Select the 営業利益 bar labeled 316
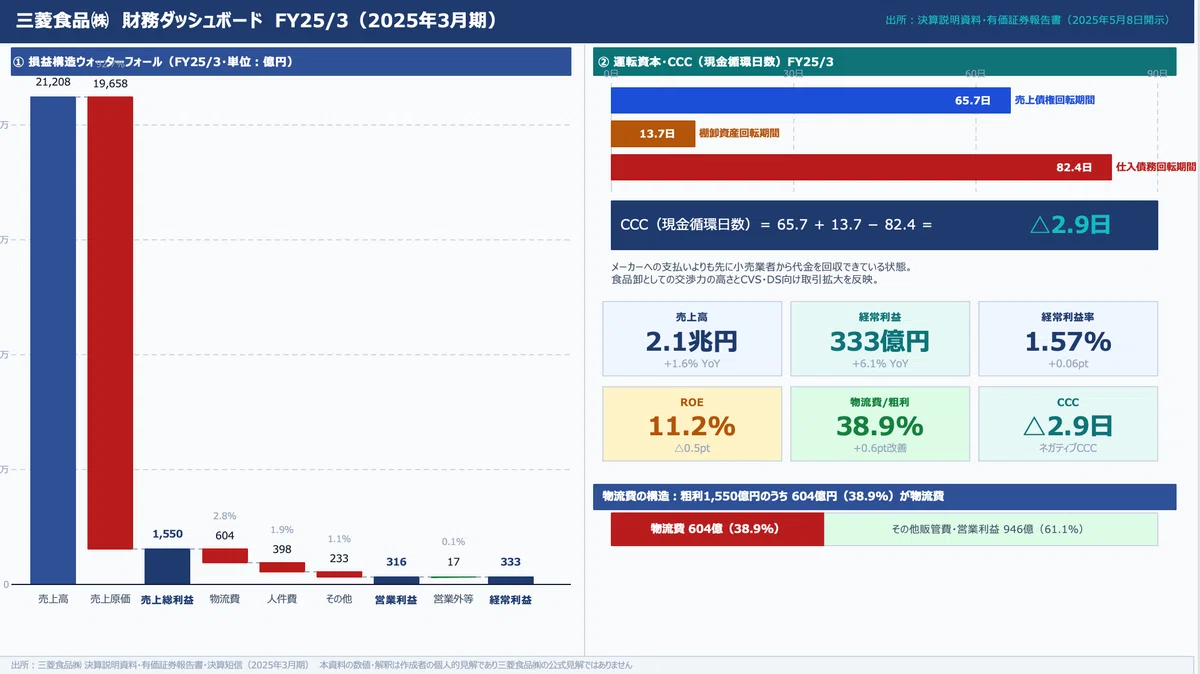1200x674 pixels. point(396,580)
